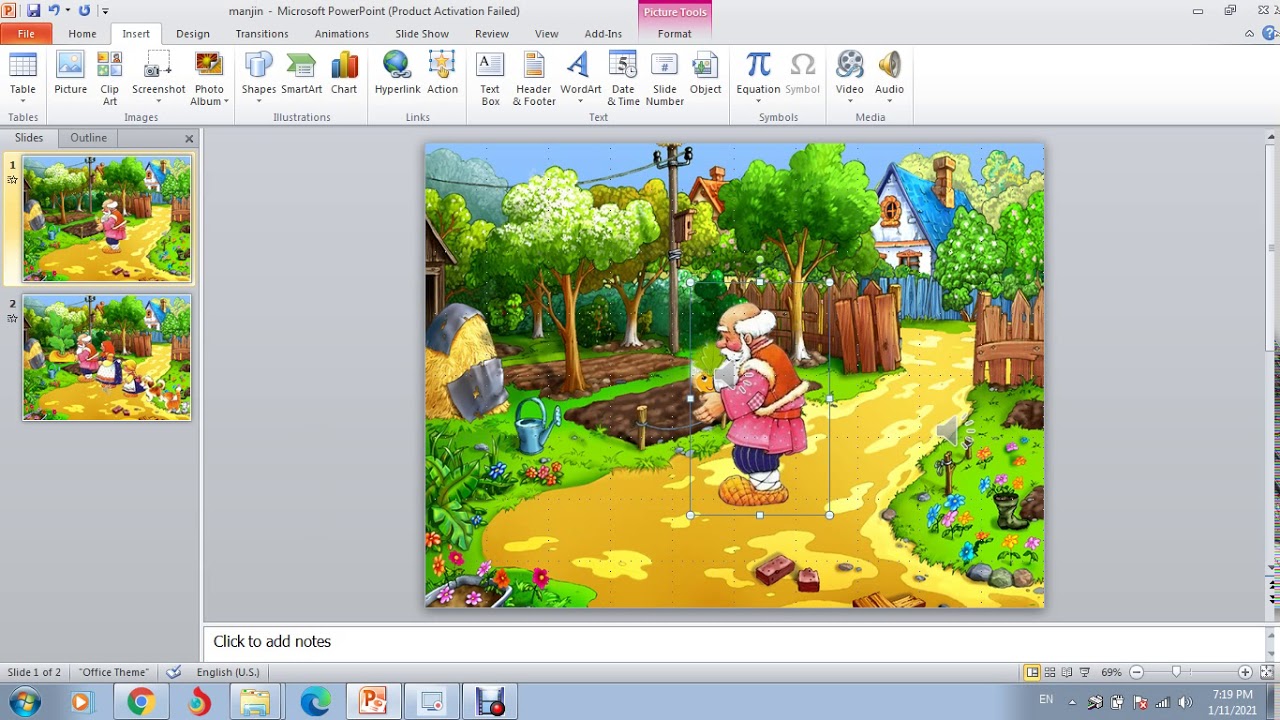Image resolution: width=1280 pixels, height=720 pixels.
Task: Insert a Text Box
Action: click(x=490, y=78)
